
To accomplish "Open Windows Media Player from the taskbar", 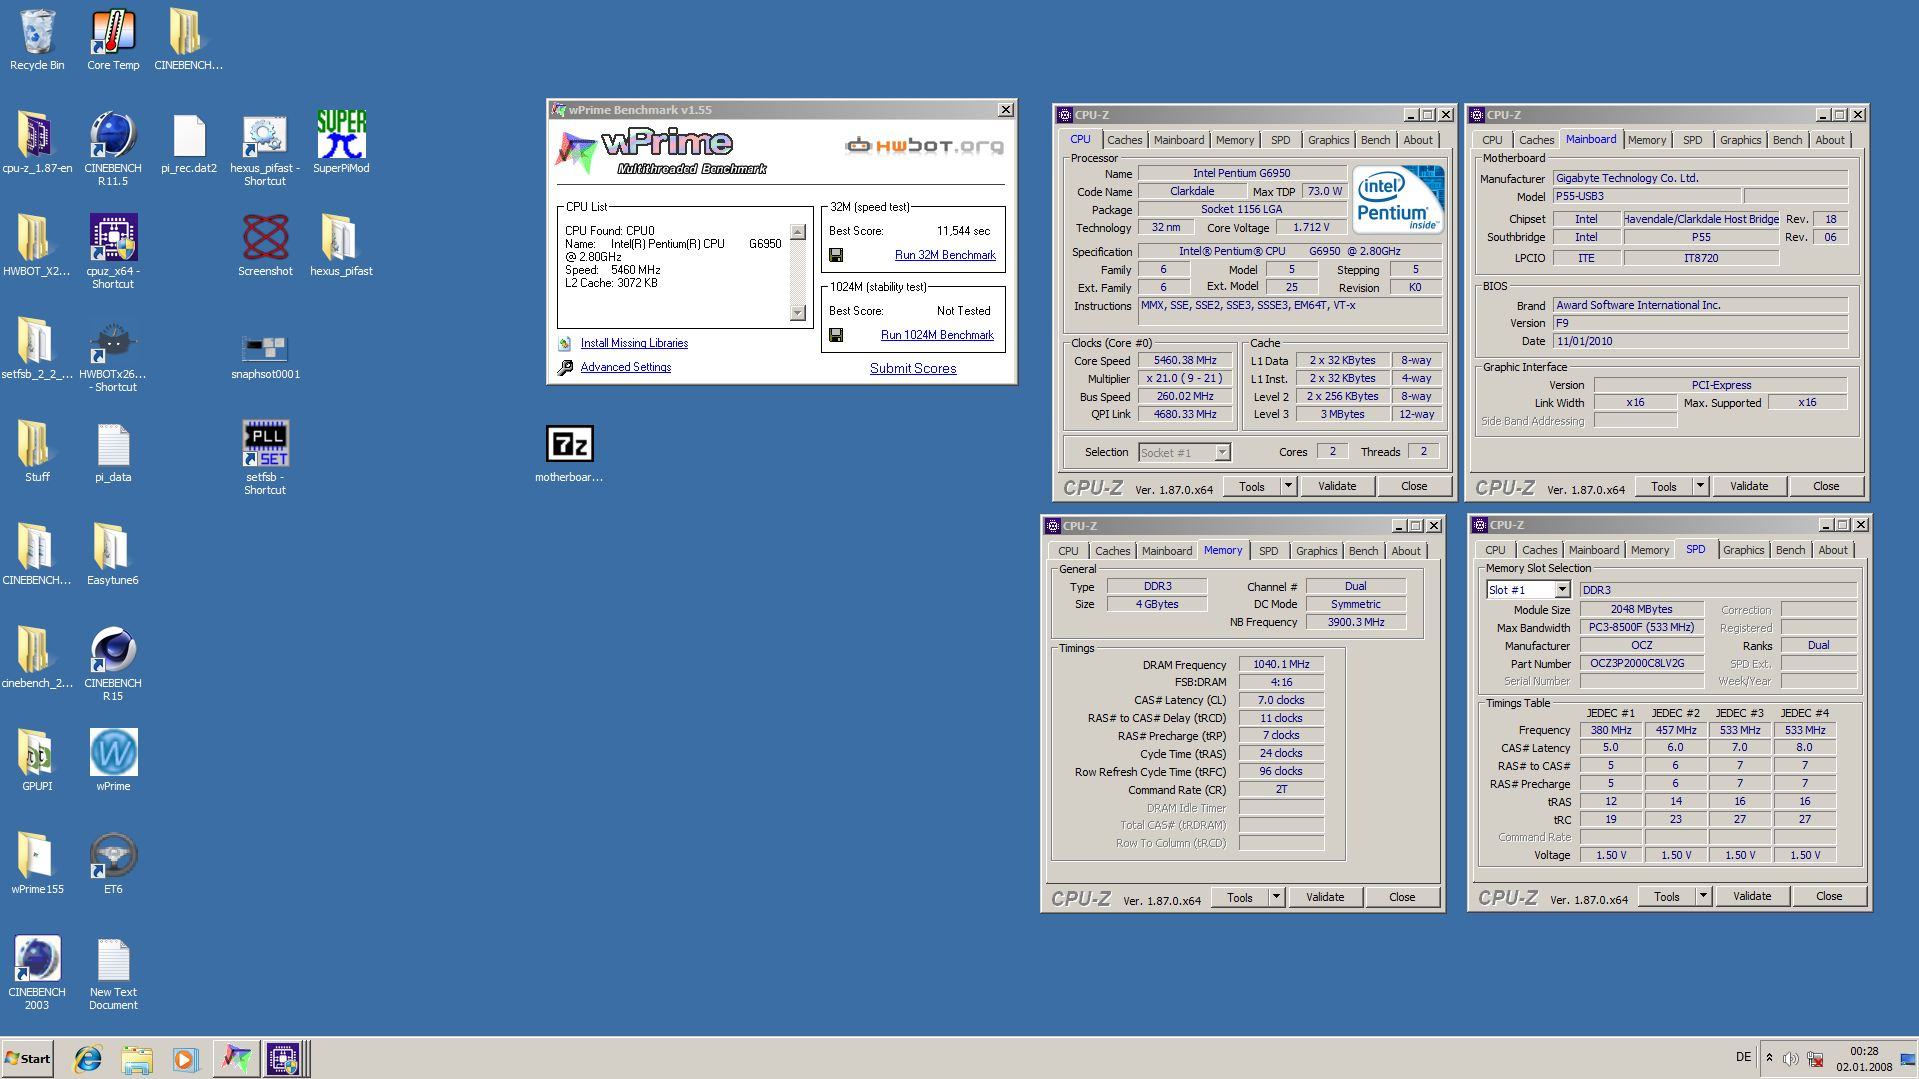I will pyautogui.click(x=186, y=1058).
